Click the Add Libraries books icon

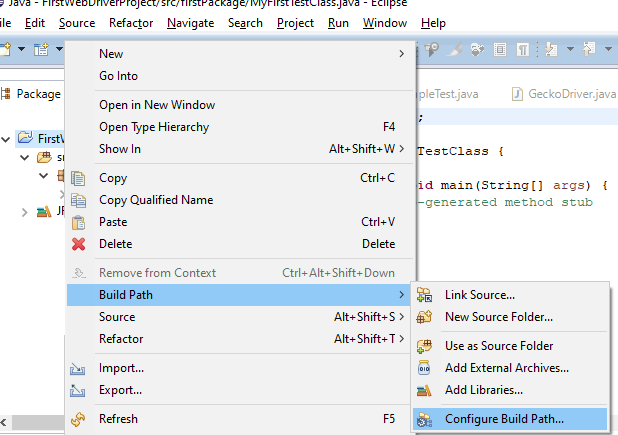tap(425, 390)
